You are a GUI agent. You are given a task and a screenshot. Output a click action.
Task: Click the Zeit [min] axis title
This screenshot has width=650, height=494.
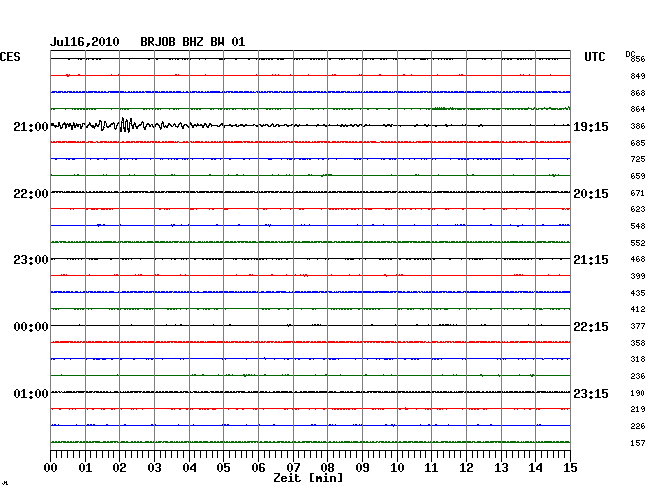click(x=308, y=478)
